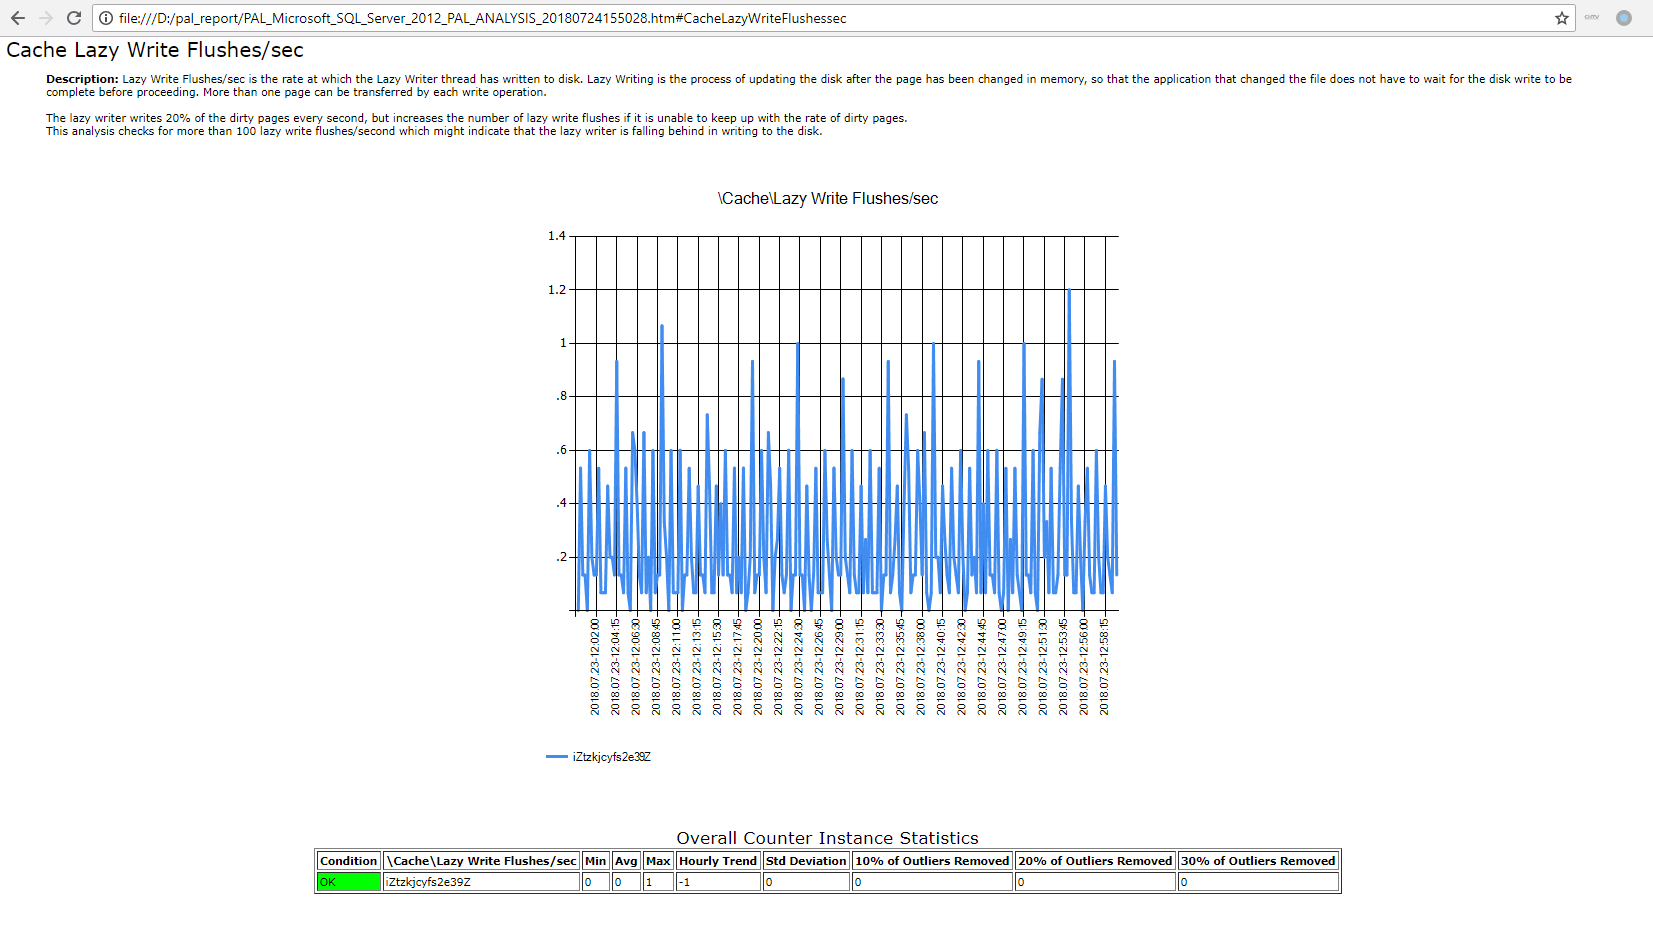Click the 'Avg' column header
This screenshot has width=1653, height=938.
[x=626, y=861]
